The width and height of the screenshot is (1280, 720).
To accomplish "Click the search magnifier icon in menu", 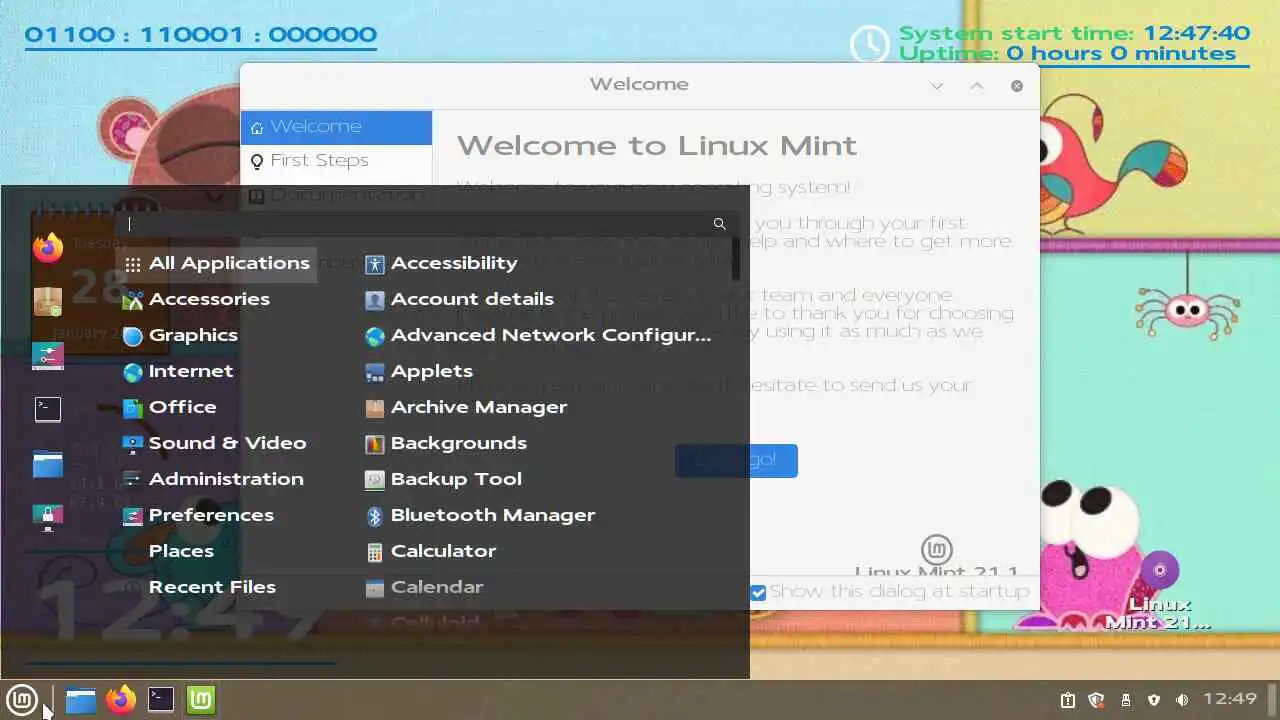I will tap(719, 224).
